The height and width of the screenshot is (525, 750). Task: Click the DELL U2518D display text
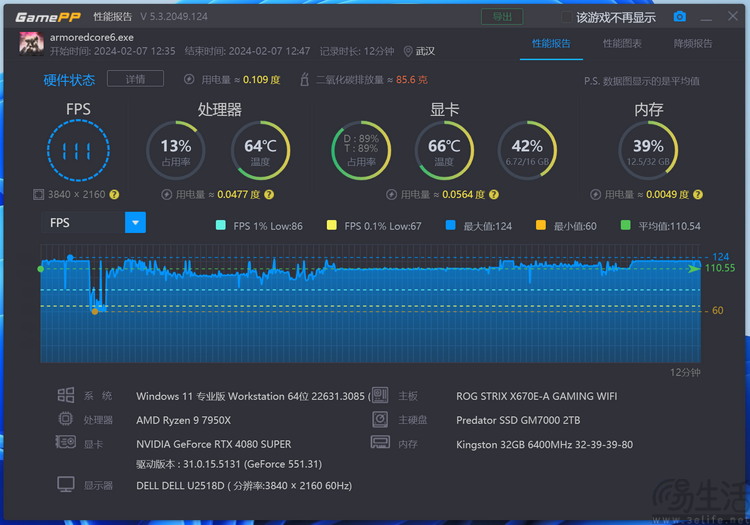click(x=244, y=486)
